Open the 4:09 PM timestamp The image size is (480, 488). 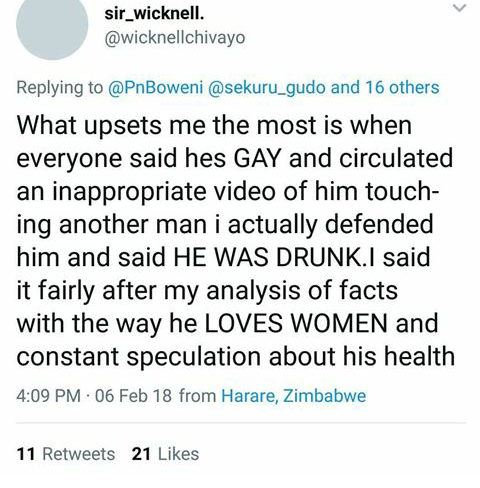point(49,396)
